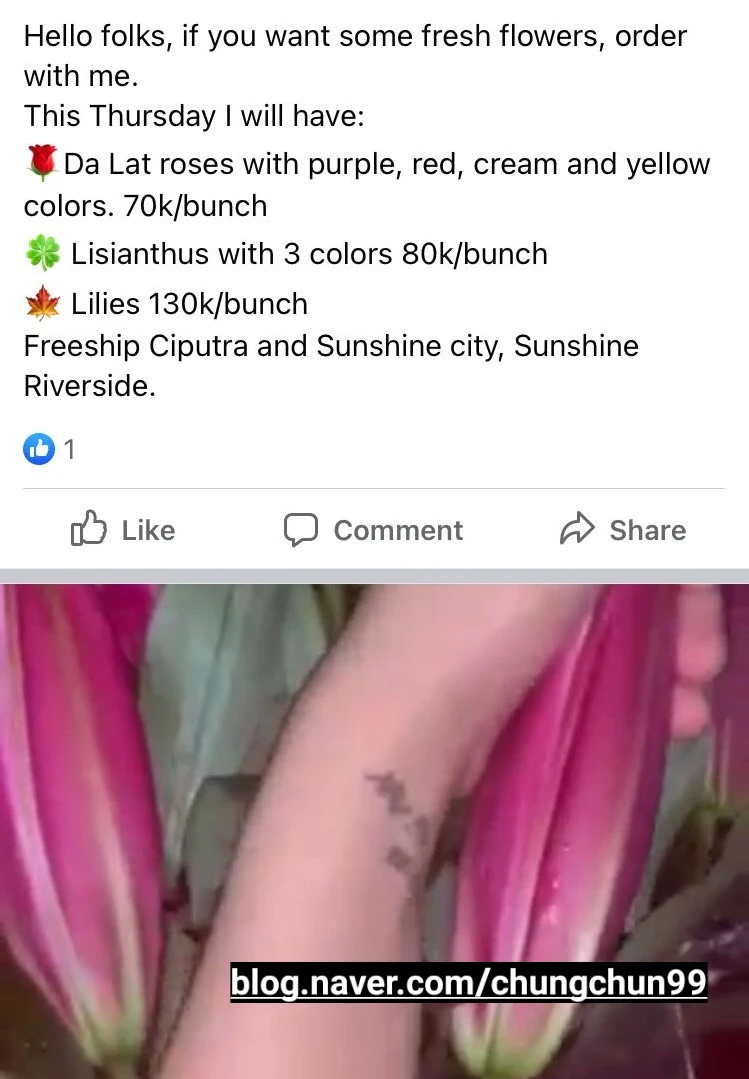Open the blue like reaction icon
Image resolution: width=749 pixels, height=1079 pixels.
coord(39,449)
